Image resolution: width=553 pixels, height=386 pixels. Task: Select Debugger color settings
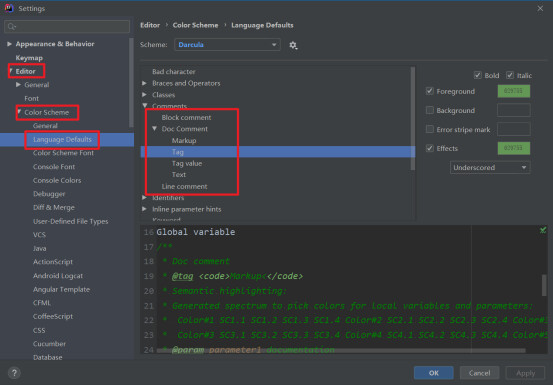coord(49,194)
